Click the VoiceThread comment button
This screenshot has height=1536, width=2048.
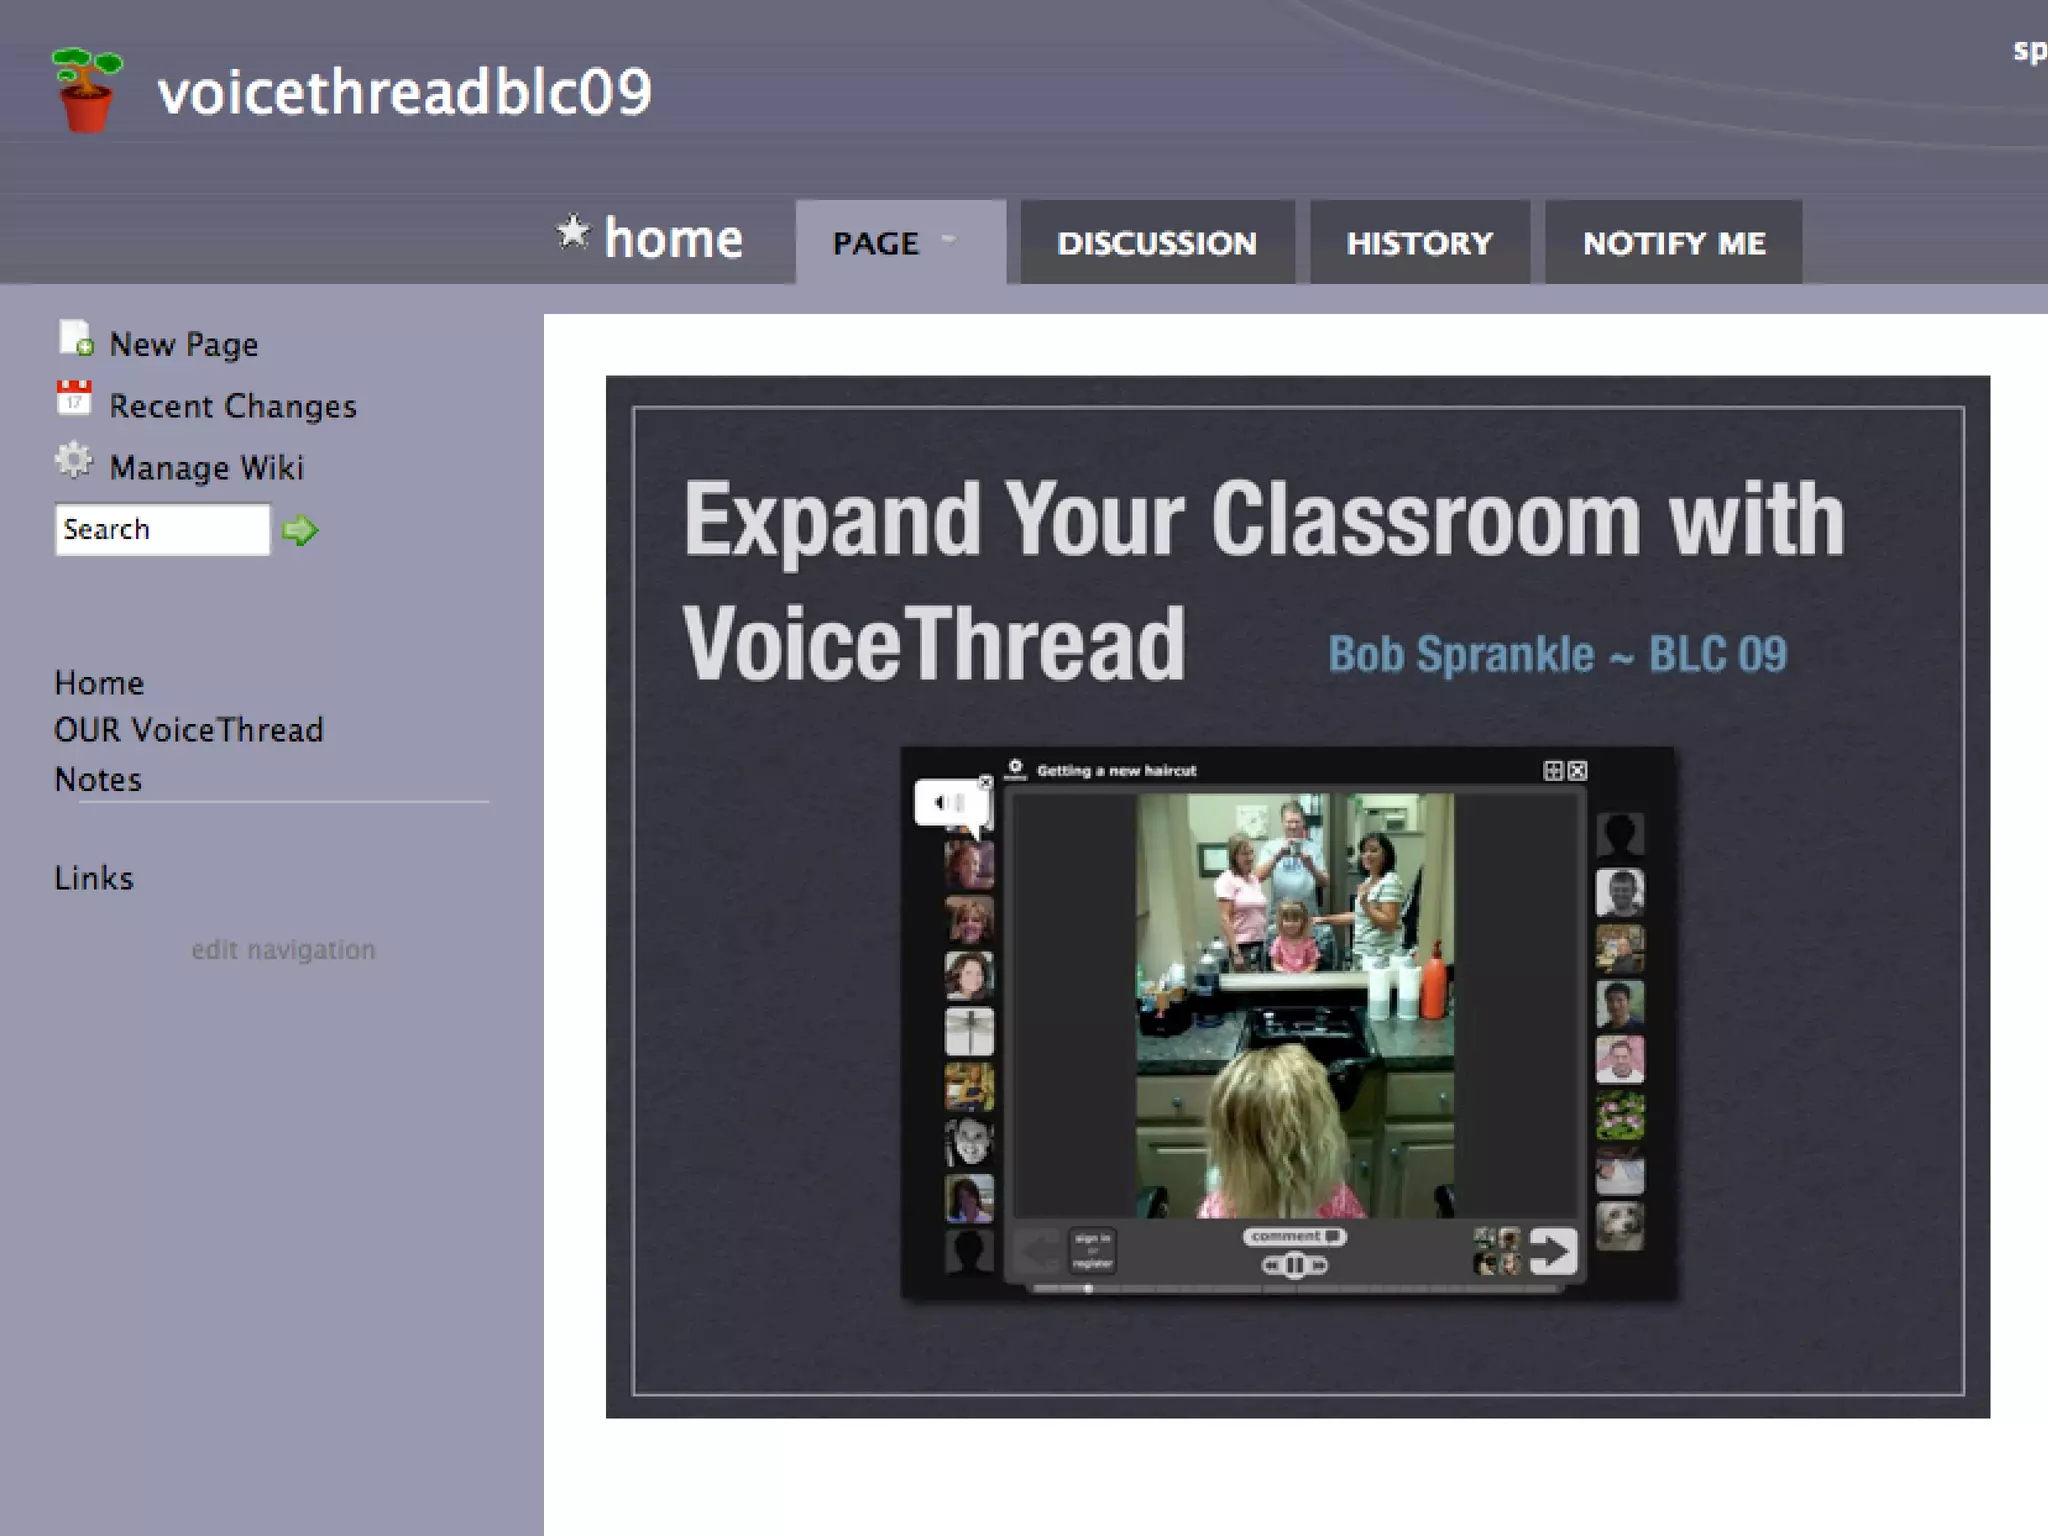click(1294, 1237)
